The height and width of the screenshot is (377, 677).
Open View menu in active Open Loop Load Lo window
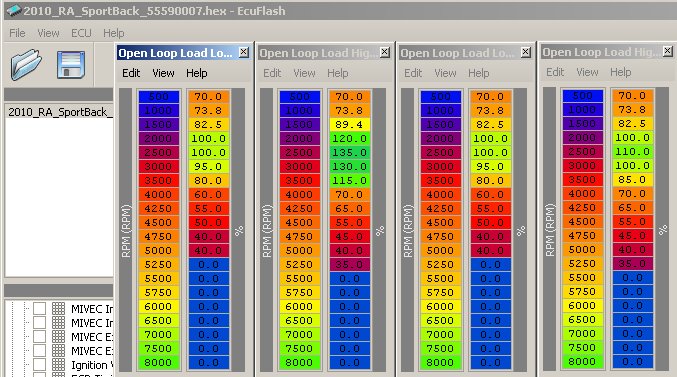(x=163, y=73)
